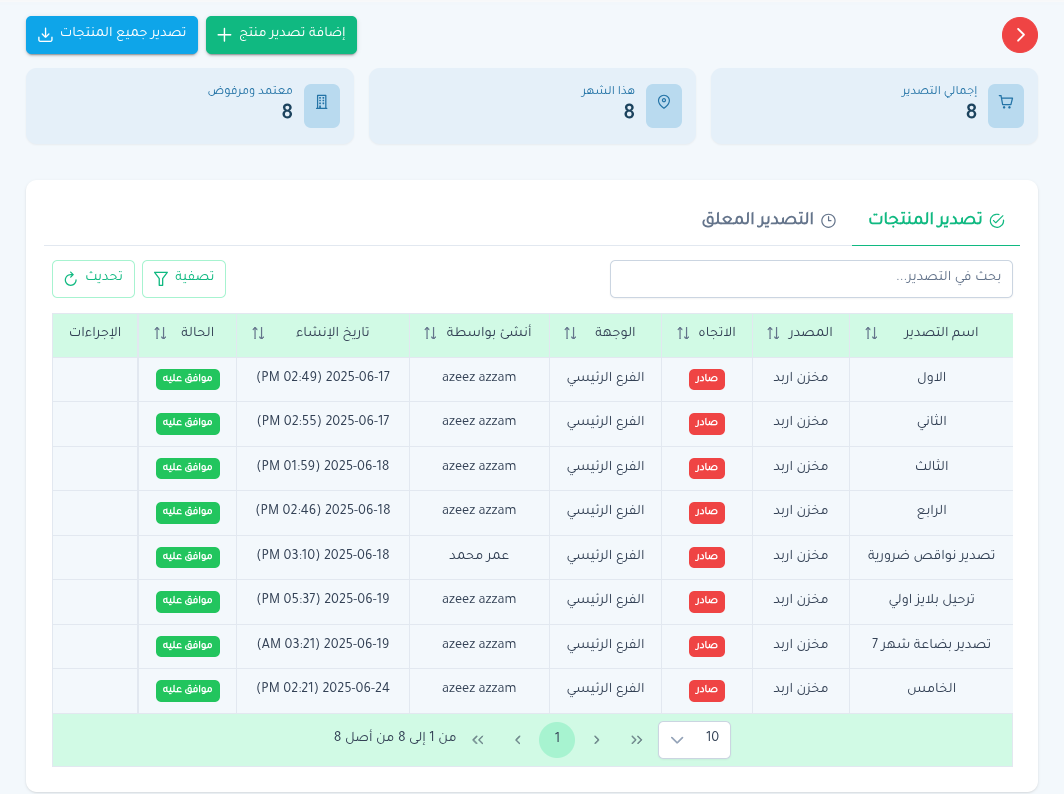Open the rows per page dropdown showing 10
Image resolution: width=1064 pixels, height=794 pixels.
click(694, 739)
